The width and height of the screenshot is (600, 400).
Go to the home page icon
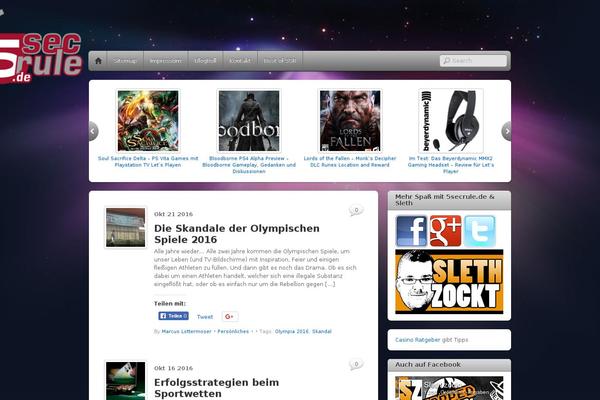click(x=98, y=61)
